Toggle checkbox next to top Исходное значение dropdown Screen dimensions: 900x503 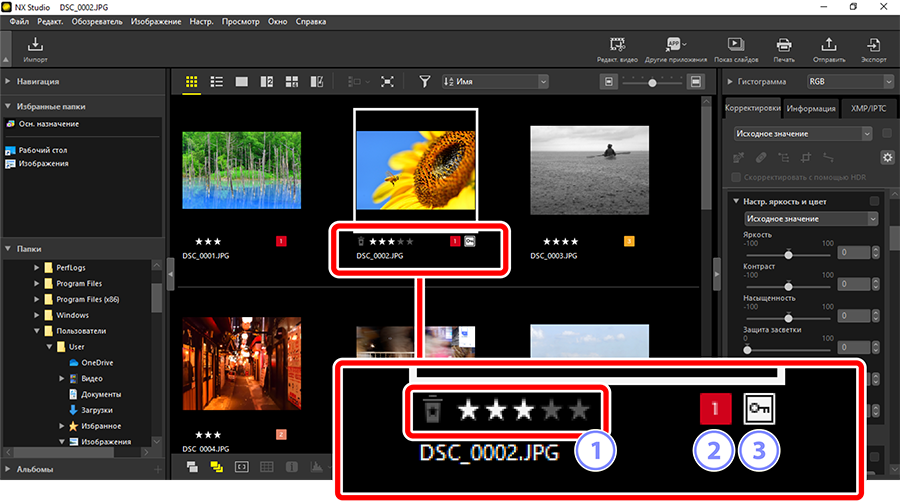[886, 133]
